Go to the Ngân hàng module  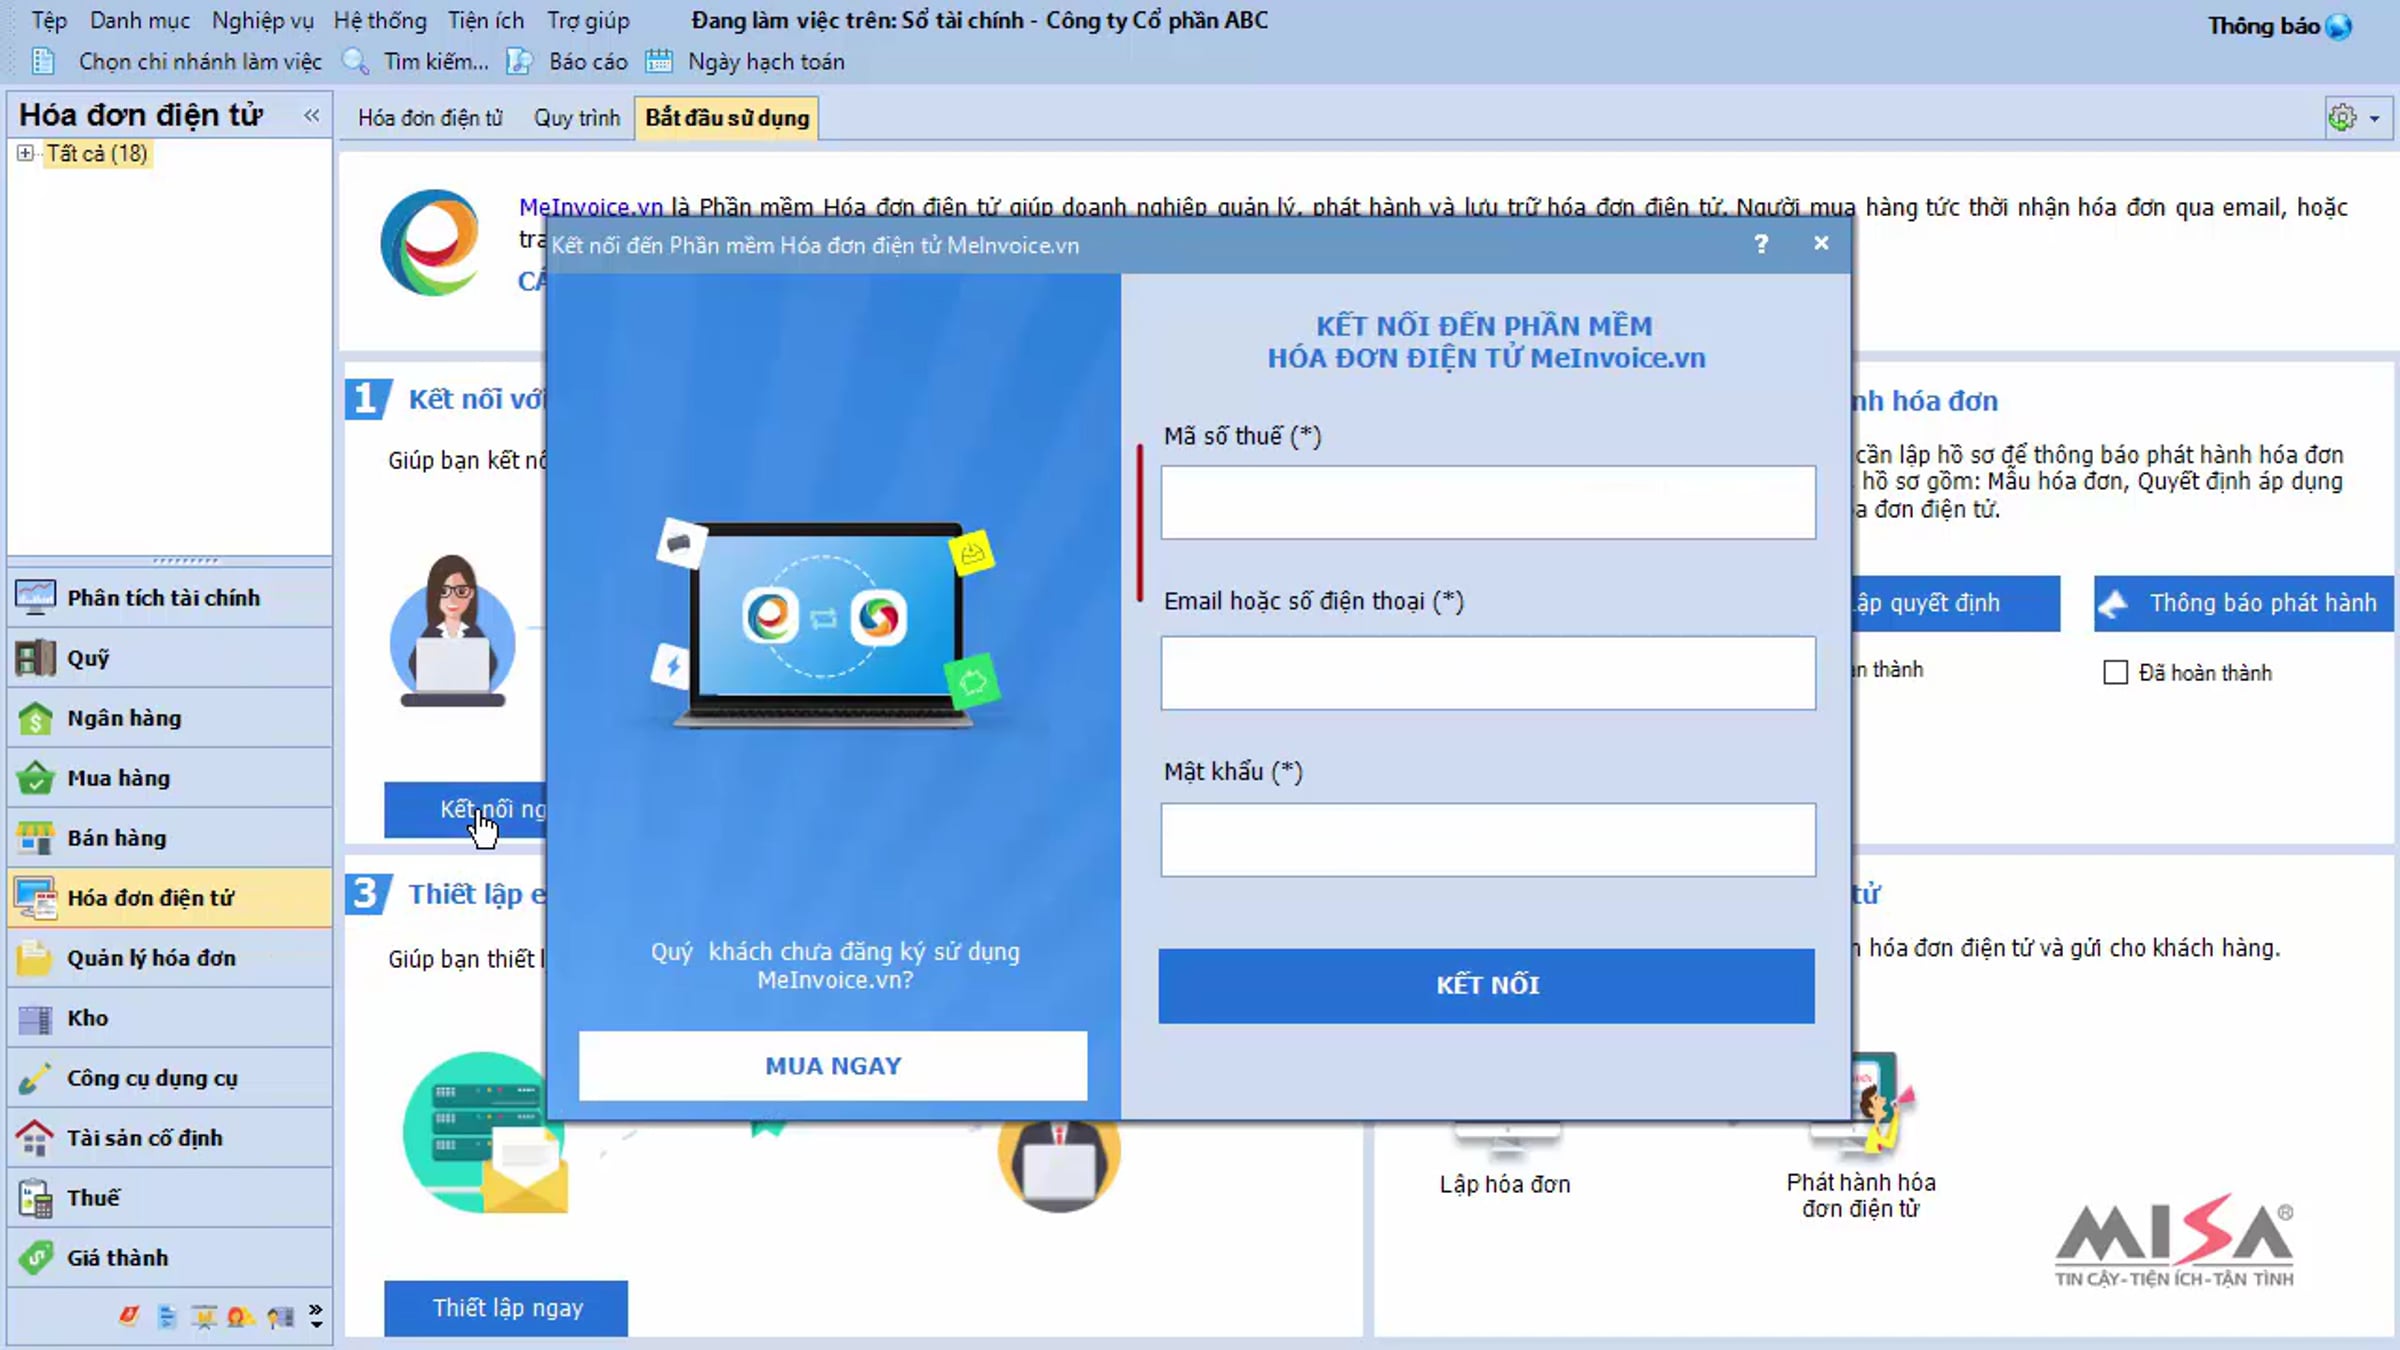pyautogui.click(x=169, y=717)
